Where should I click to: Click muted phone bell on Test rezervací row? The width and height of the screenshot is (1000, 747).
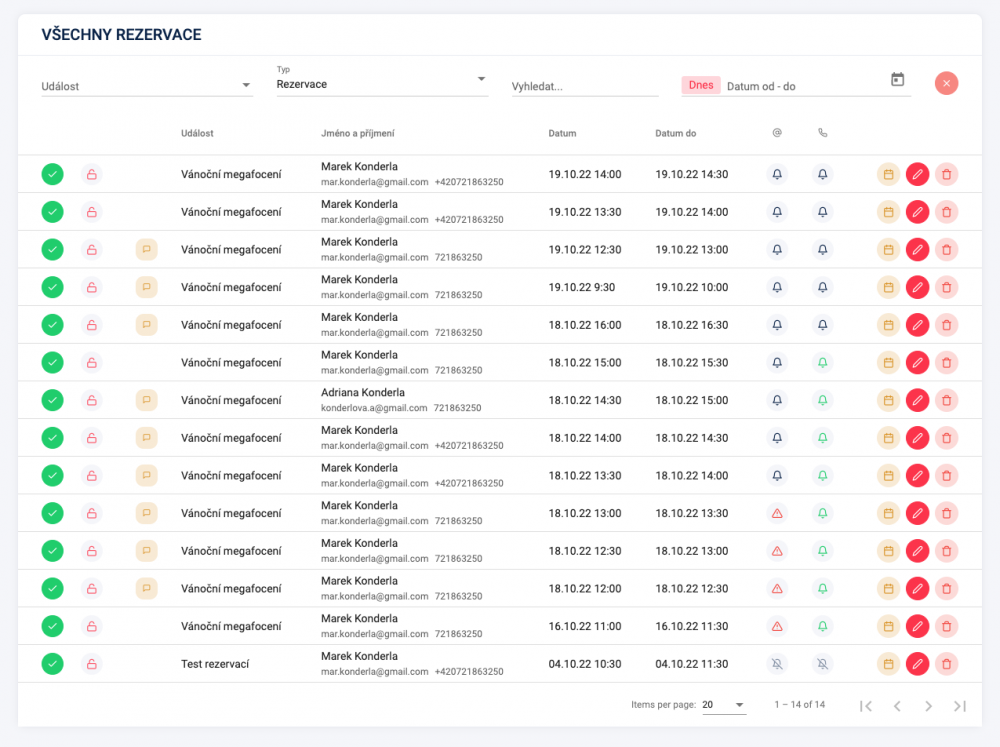(823, 663)
